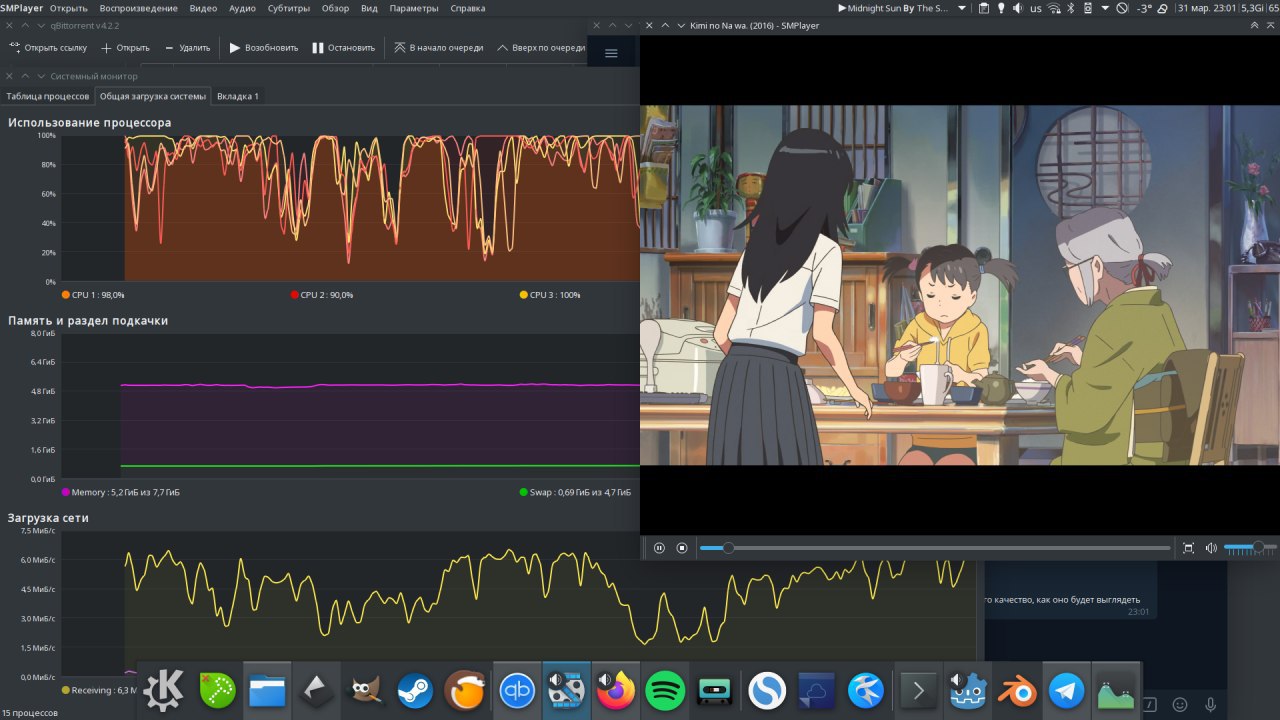This screenshot has width=1280, height=720.
Task: Launch Godot engine from dock
Action: (968, 690)
